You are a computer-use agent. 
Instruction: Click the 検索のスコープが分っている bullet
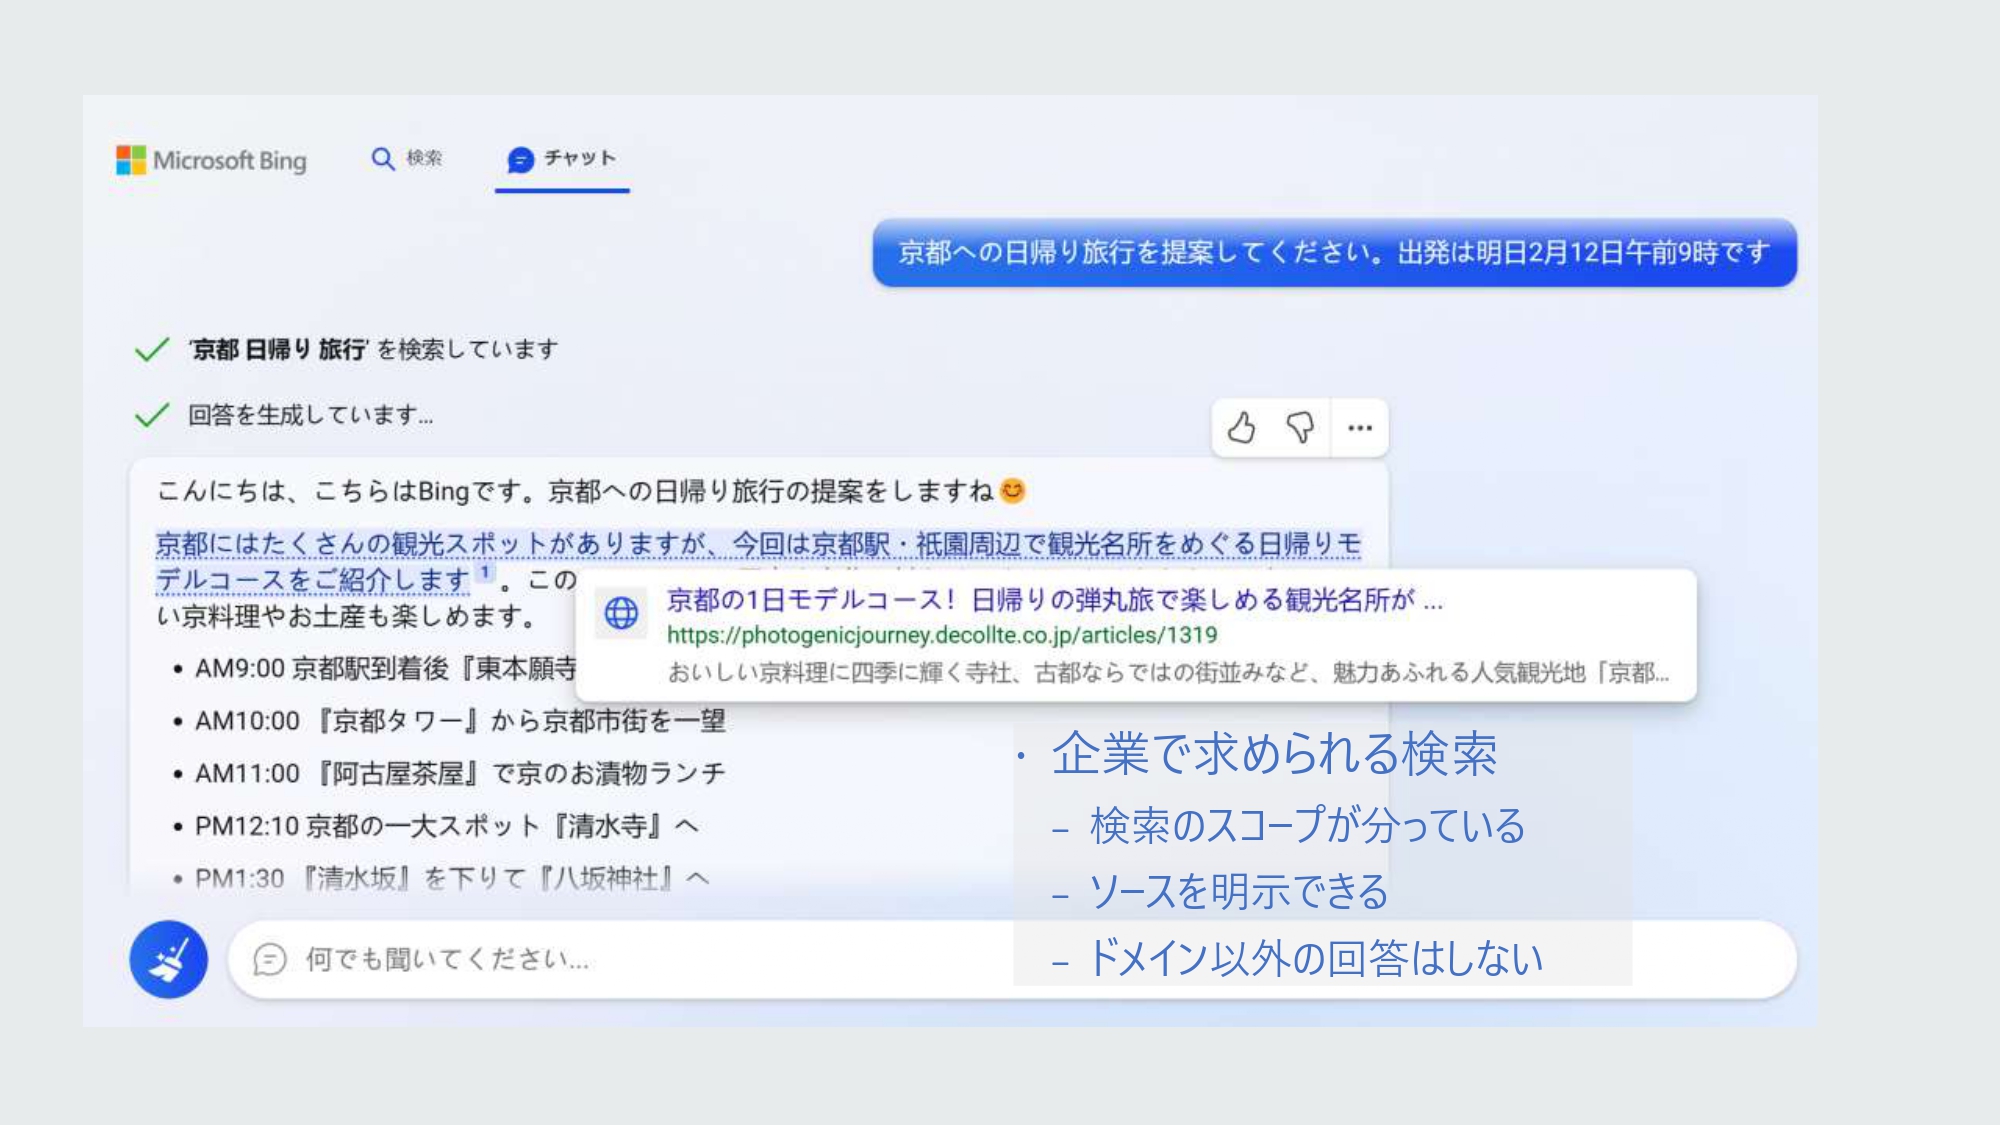click(1307, 826)
